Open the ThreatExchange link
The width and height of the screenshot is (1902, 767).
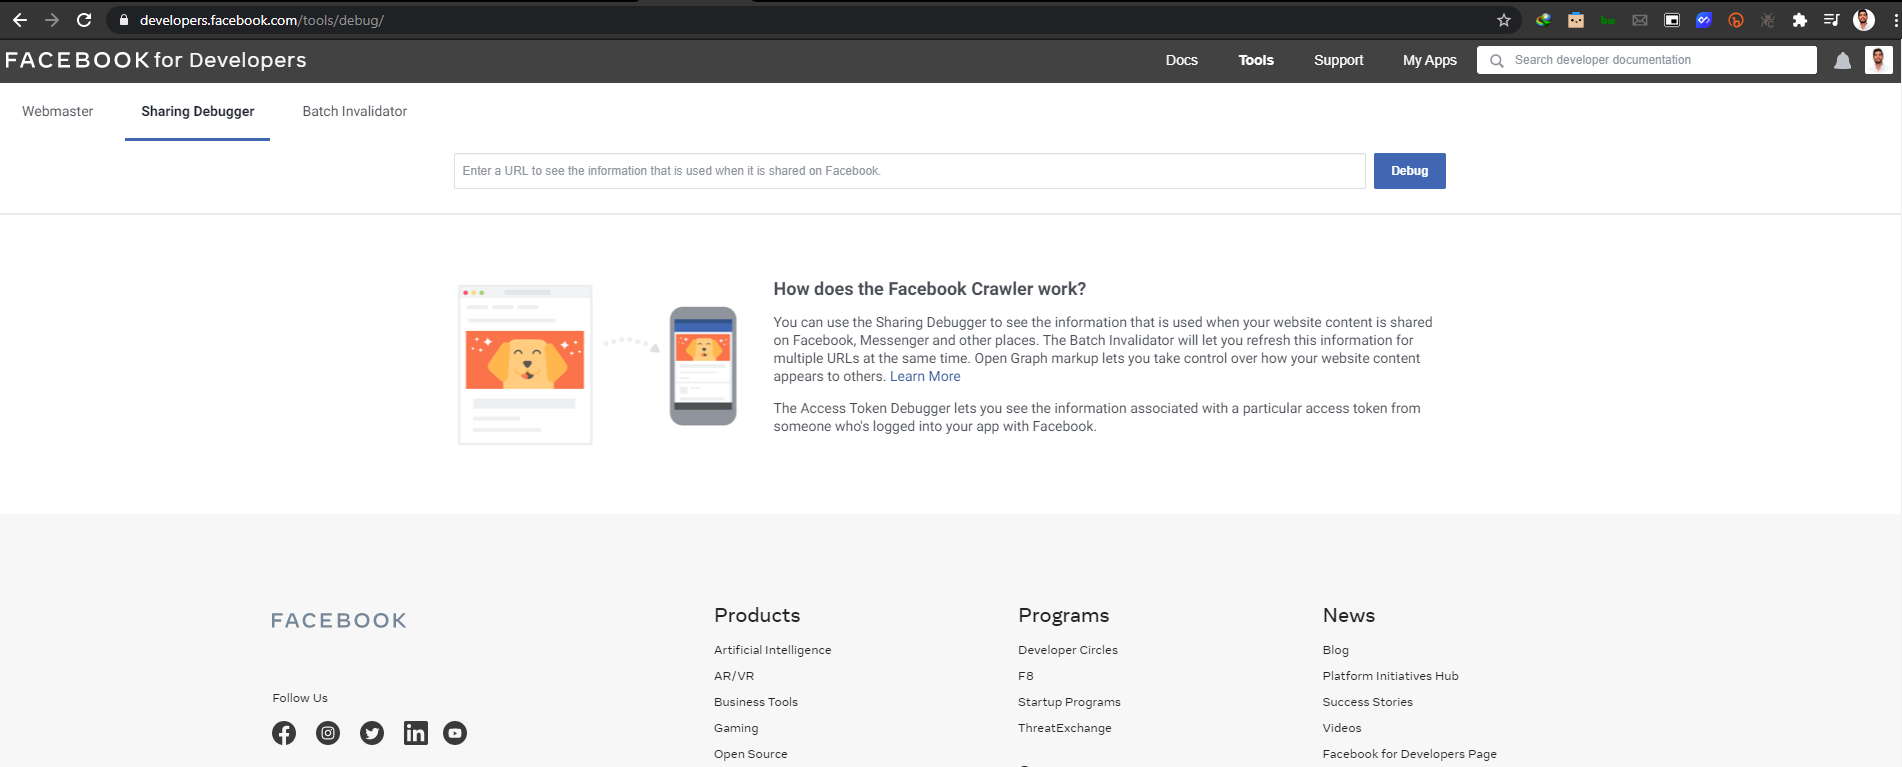point(1065,728)
